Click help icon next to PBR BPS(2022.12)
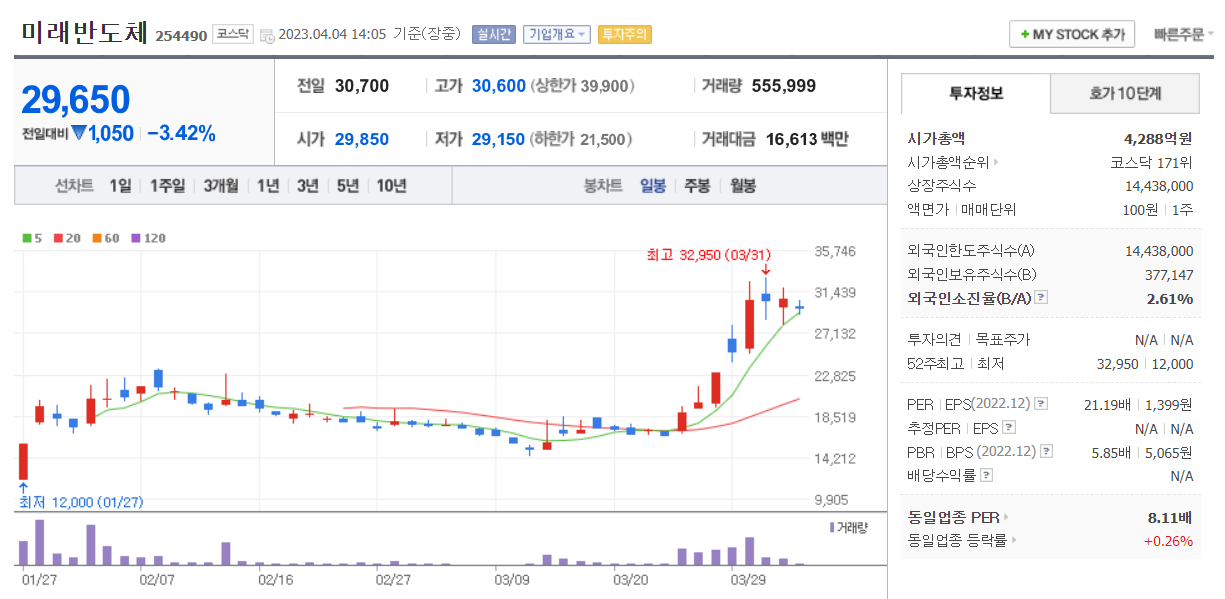This screenshot has height=599, width=1225. (x=1046, y=452)
